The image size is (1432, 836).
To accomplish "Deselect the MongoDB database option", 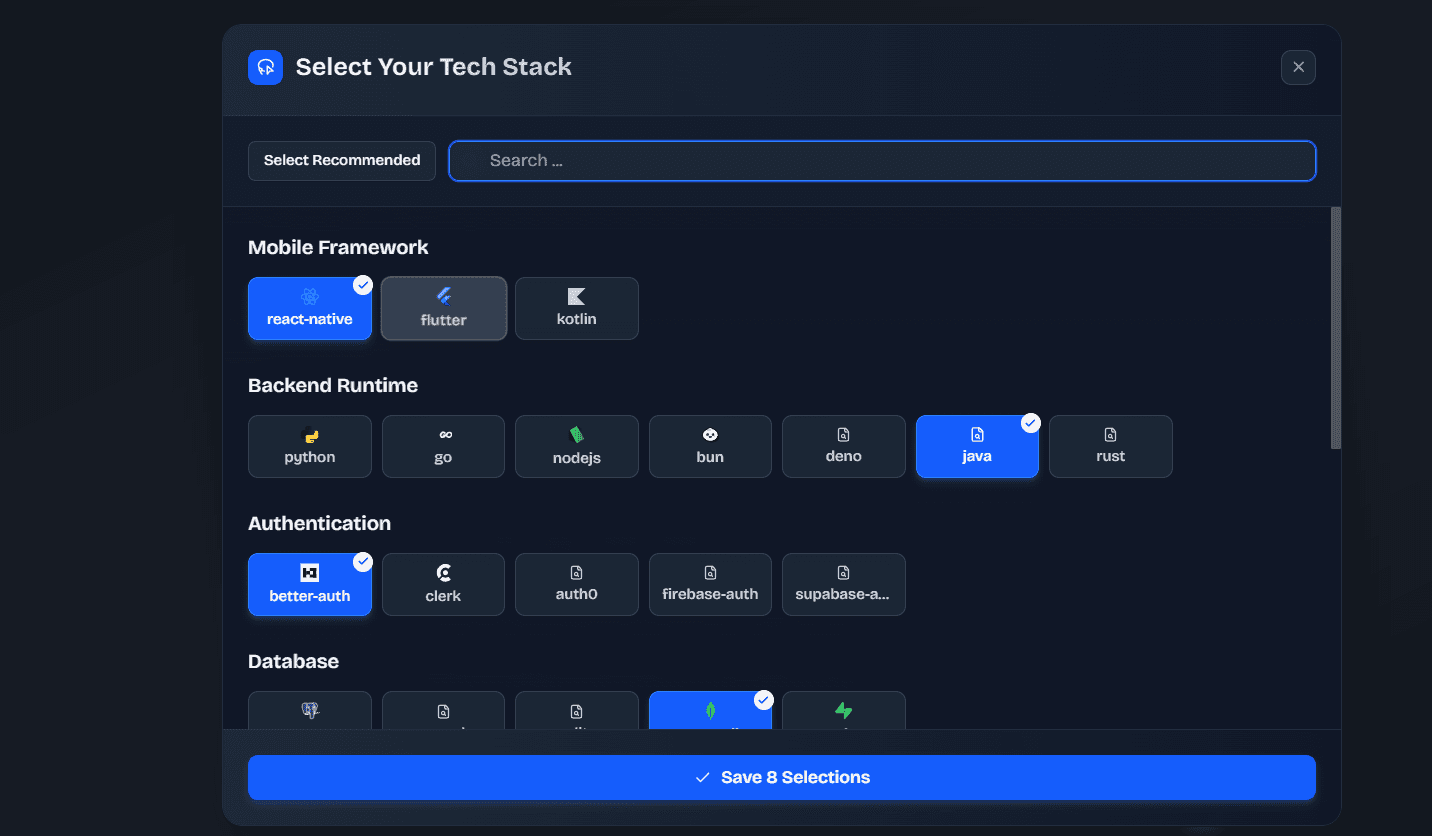I will (x=710, y=712).
